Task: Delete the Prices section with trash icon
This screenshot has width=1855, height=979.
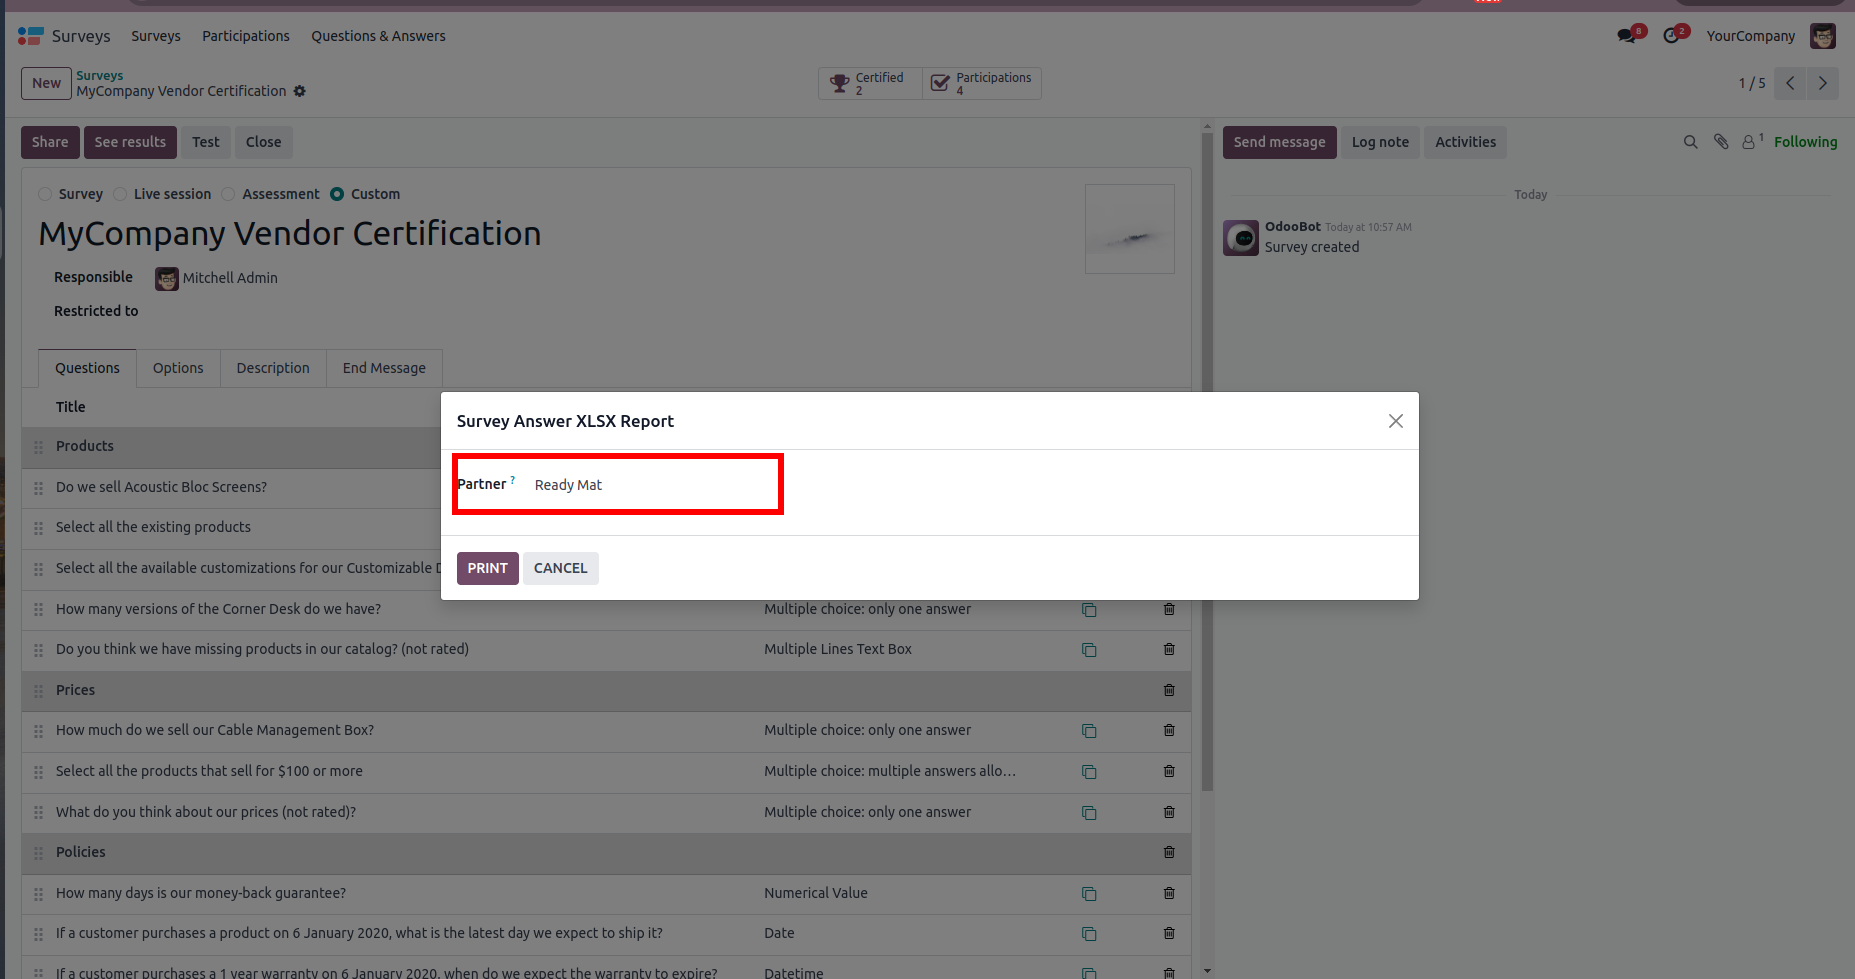Action: click(x=1169, y=690)
